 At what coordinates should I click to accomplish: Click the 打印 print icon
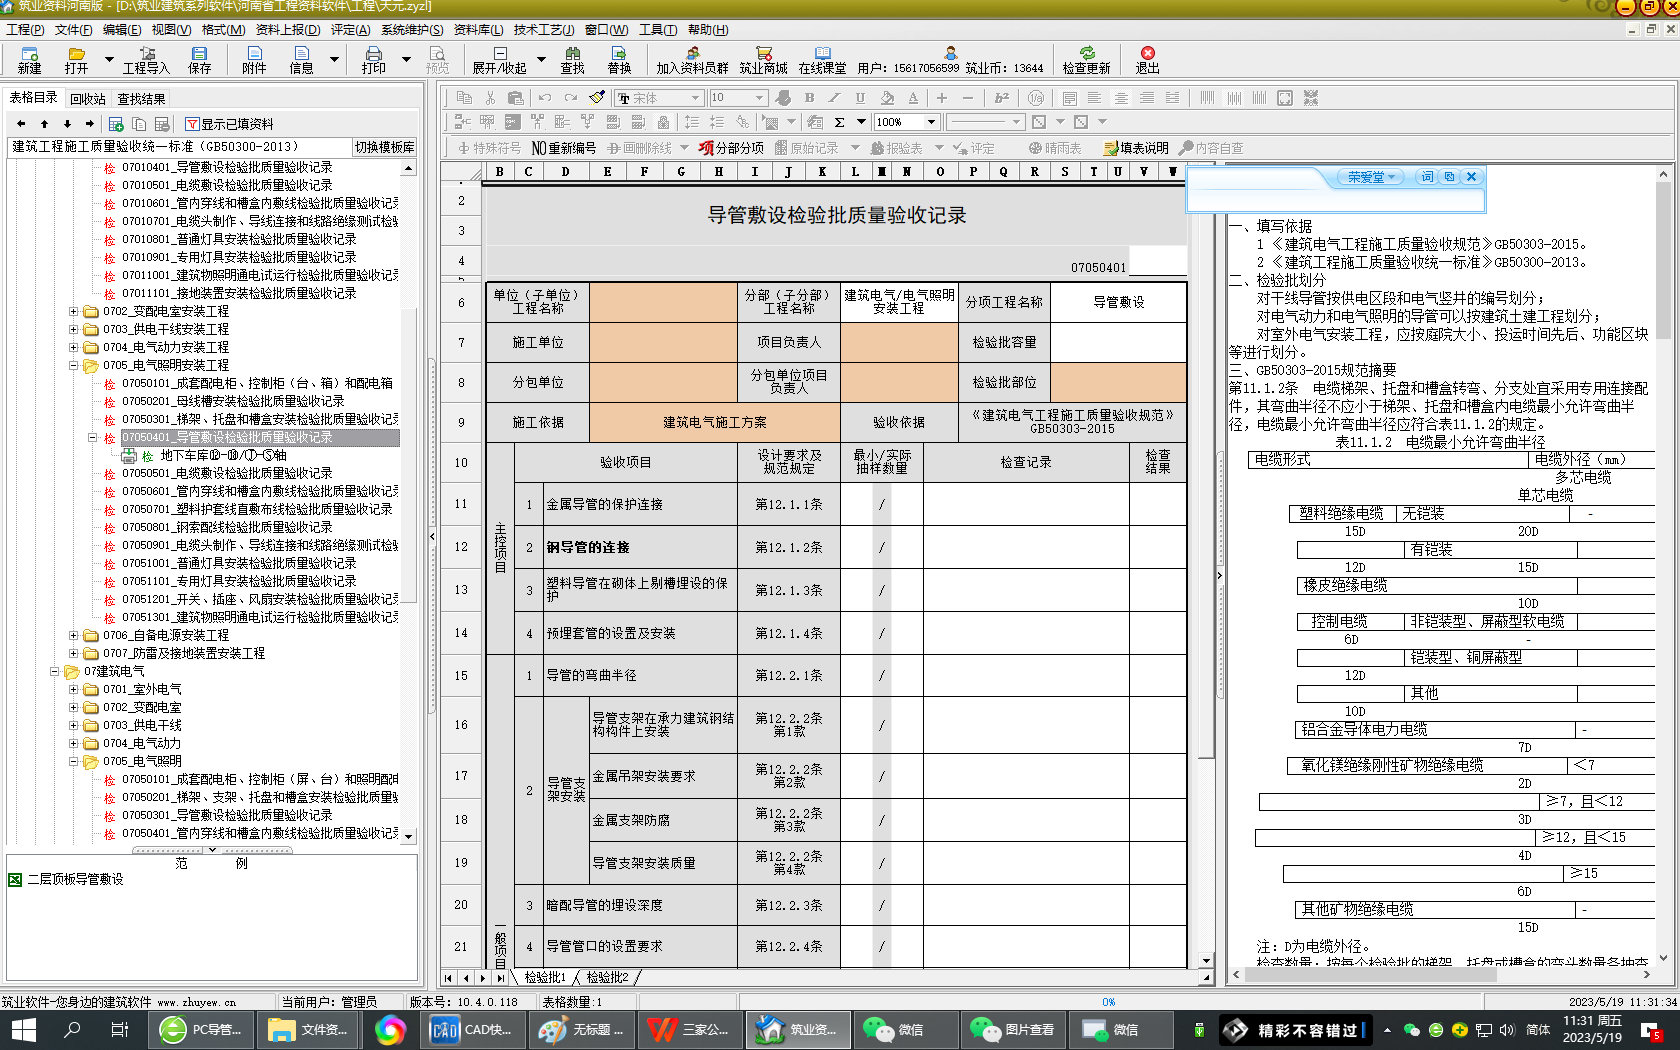pos(373,60)
